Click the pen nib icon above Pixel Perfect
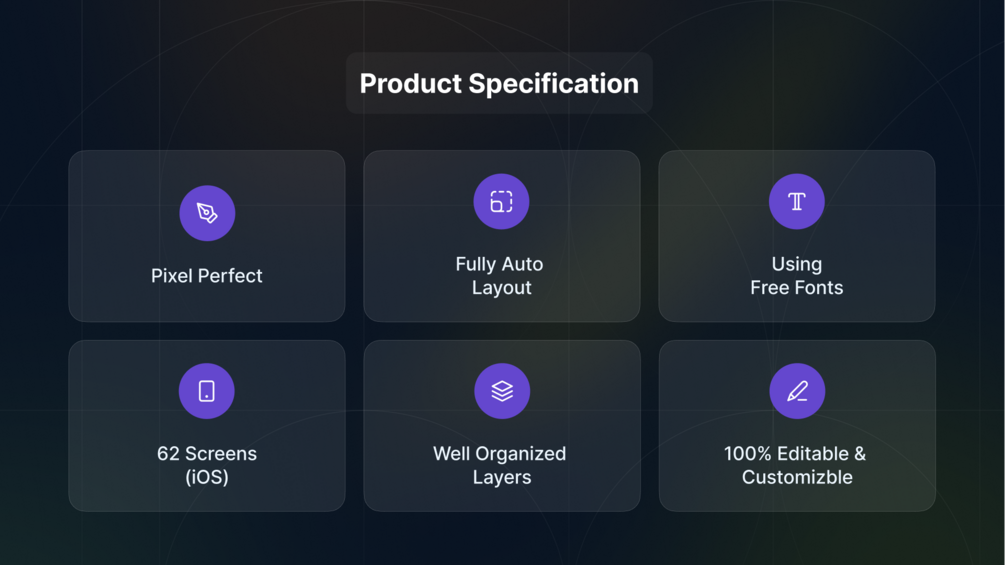The height and width of the screenshot is (565, 1005). tap(207, 213)
